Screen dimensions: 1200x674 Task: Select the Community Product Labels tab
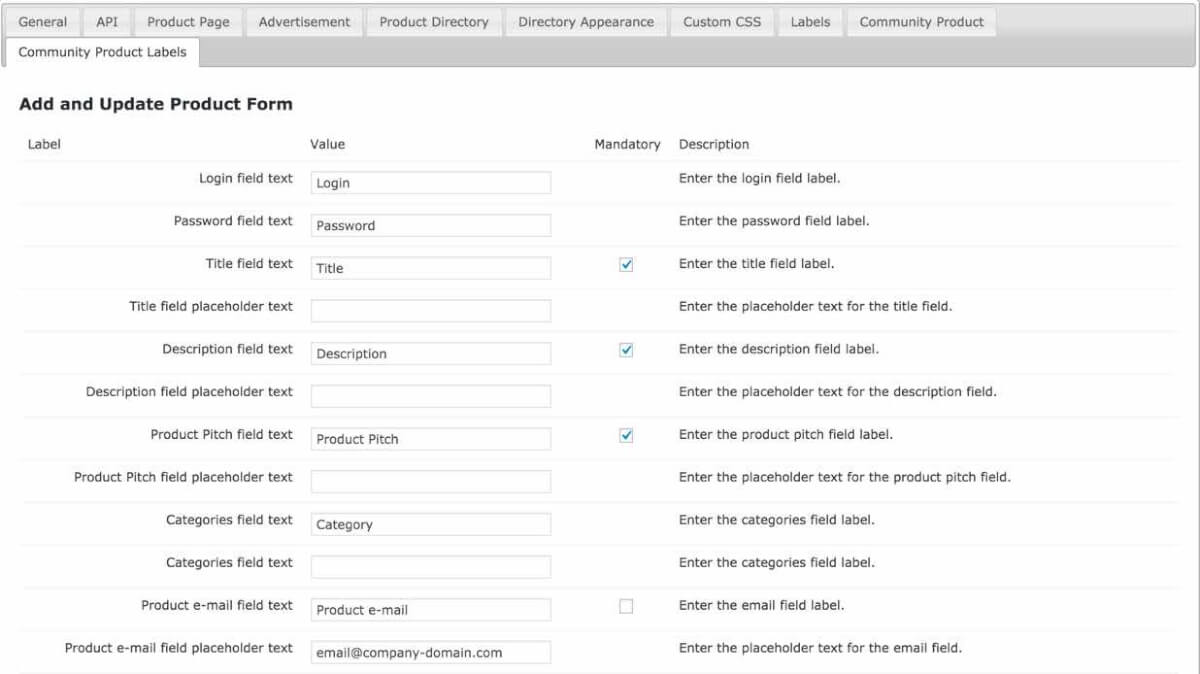102,52
